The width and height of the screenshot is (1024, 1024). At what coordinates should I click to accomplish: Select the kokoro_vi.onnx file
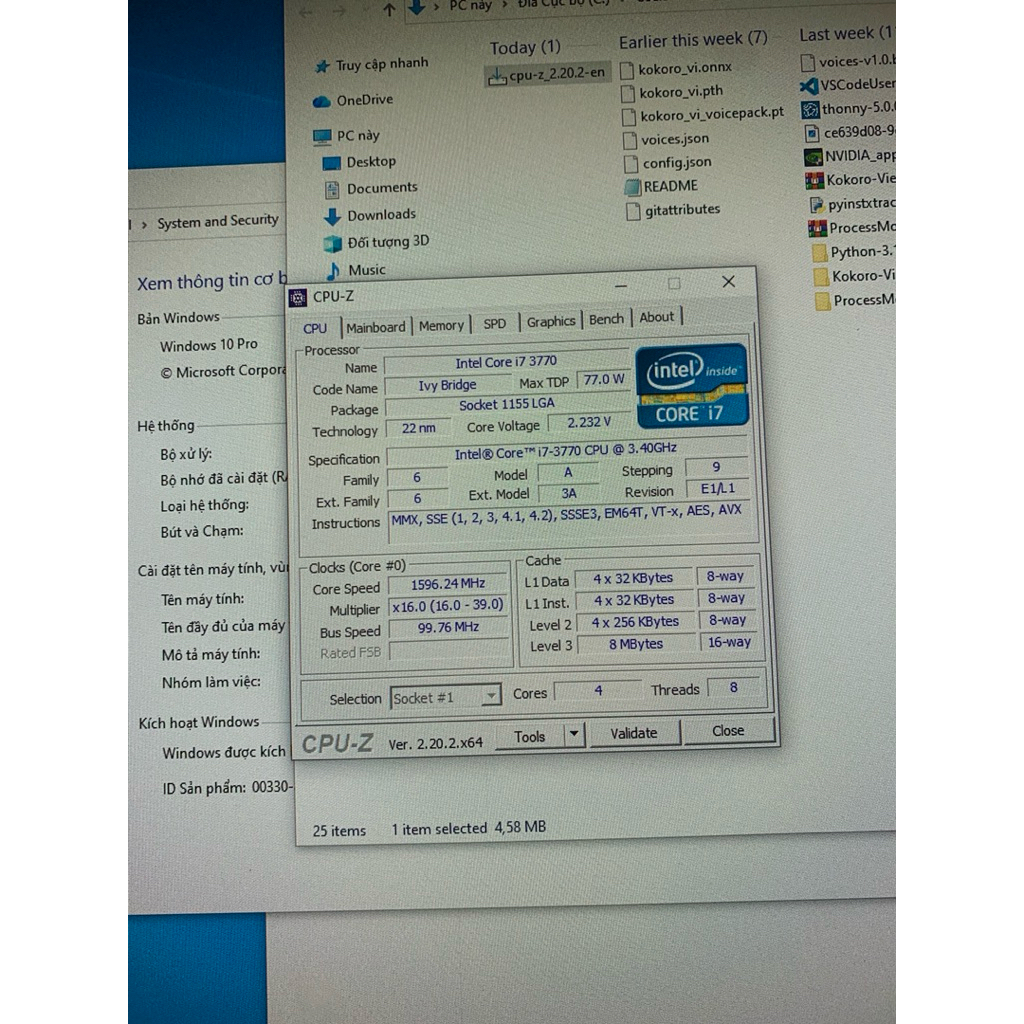point(677,68)
